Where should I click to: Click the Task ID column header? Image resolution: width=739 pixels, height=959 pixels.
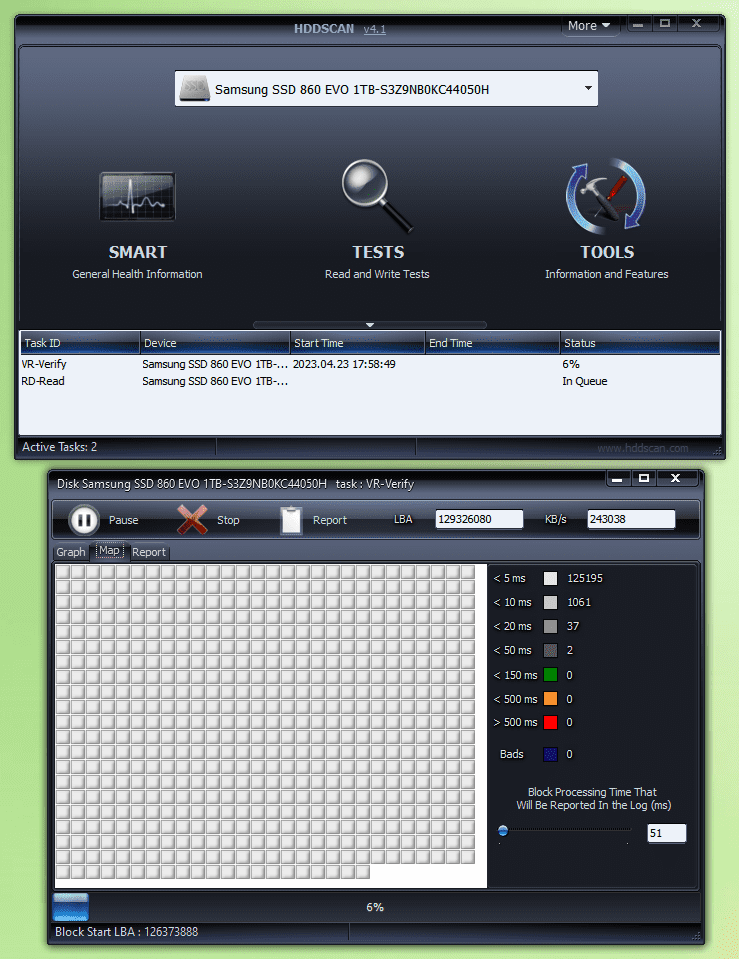coord(80,343)
